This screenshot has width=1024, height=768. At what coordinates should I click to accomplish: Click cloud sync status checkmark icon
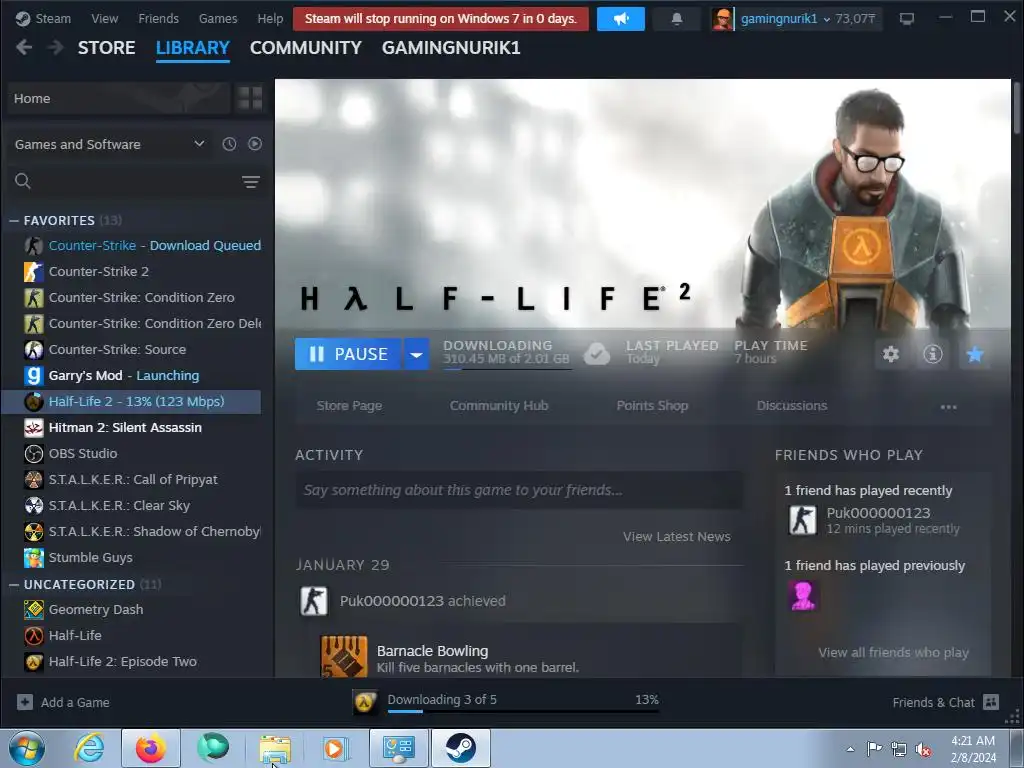[596, 354]
